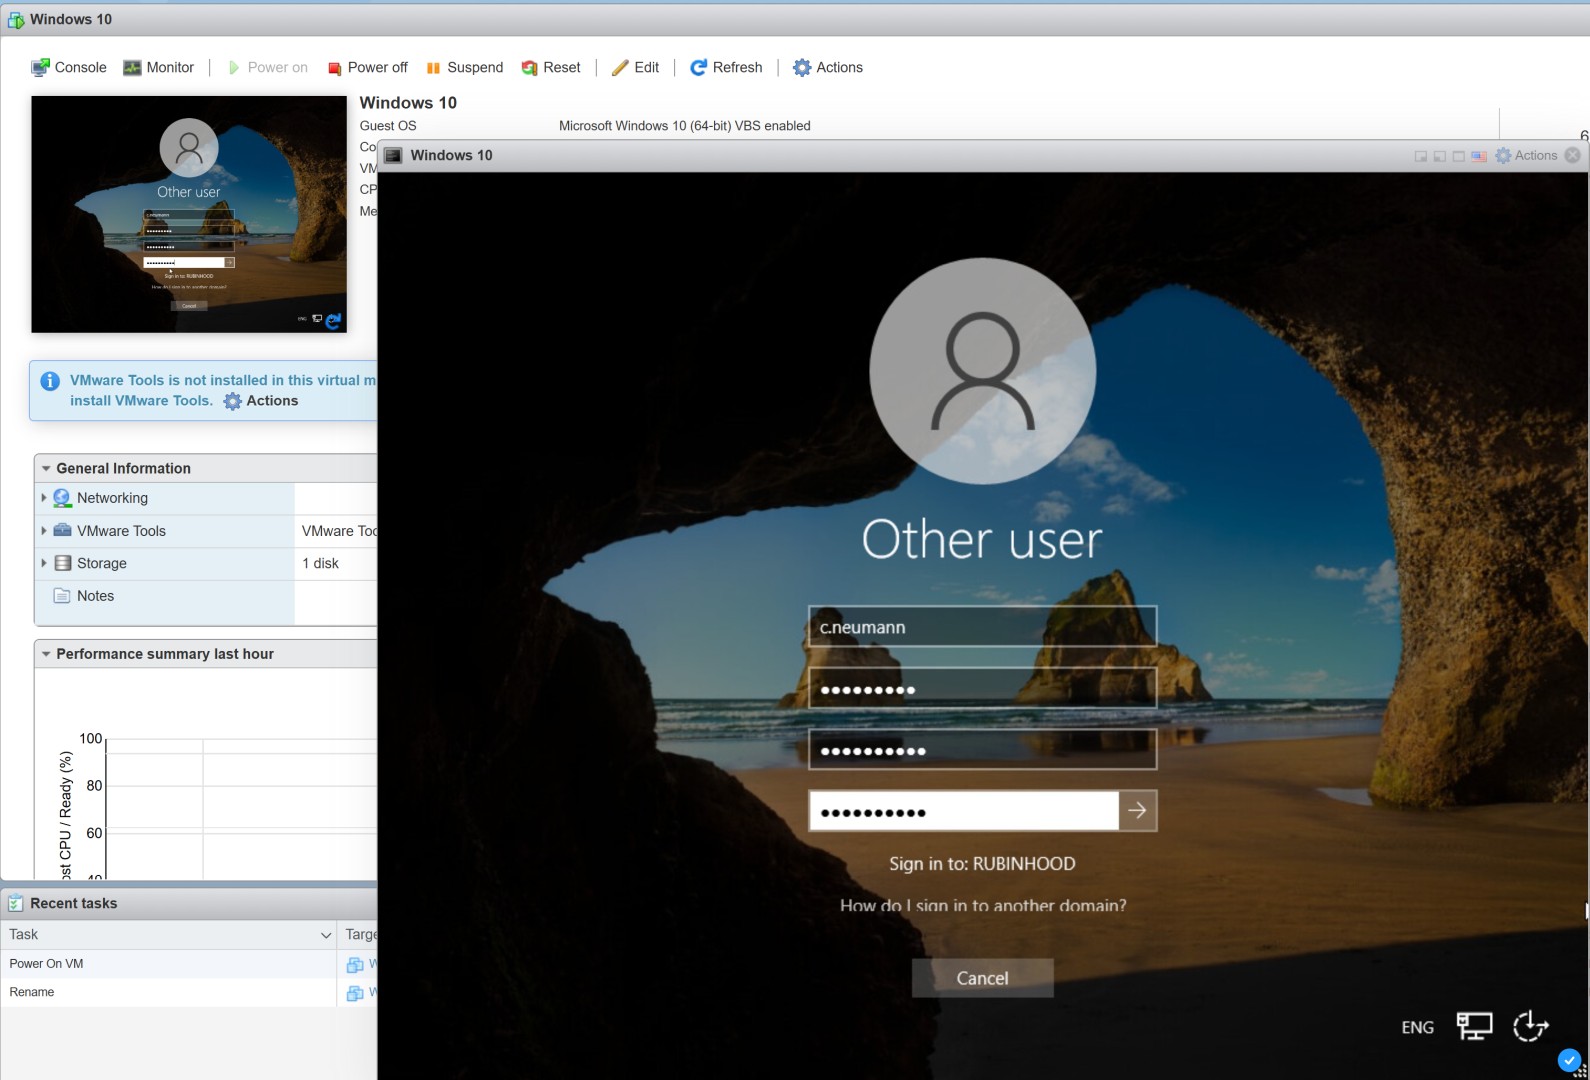Click first console window layout icon
The height and width of the screenshot is (1080, 1590).
1420,156
